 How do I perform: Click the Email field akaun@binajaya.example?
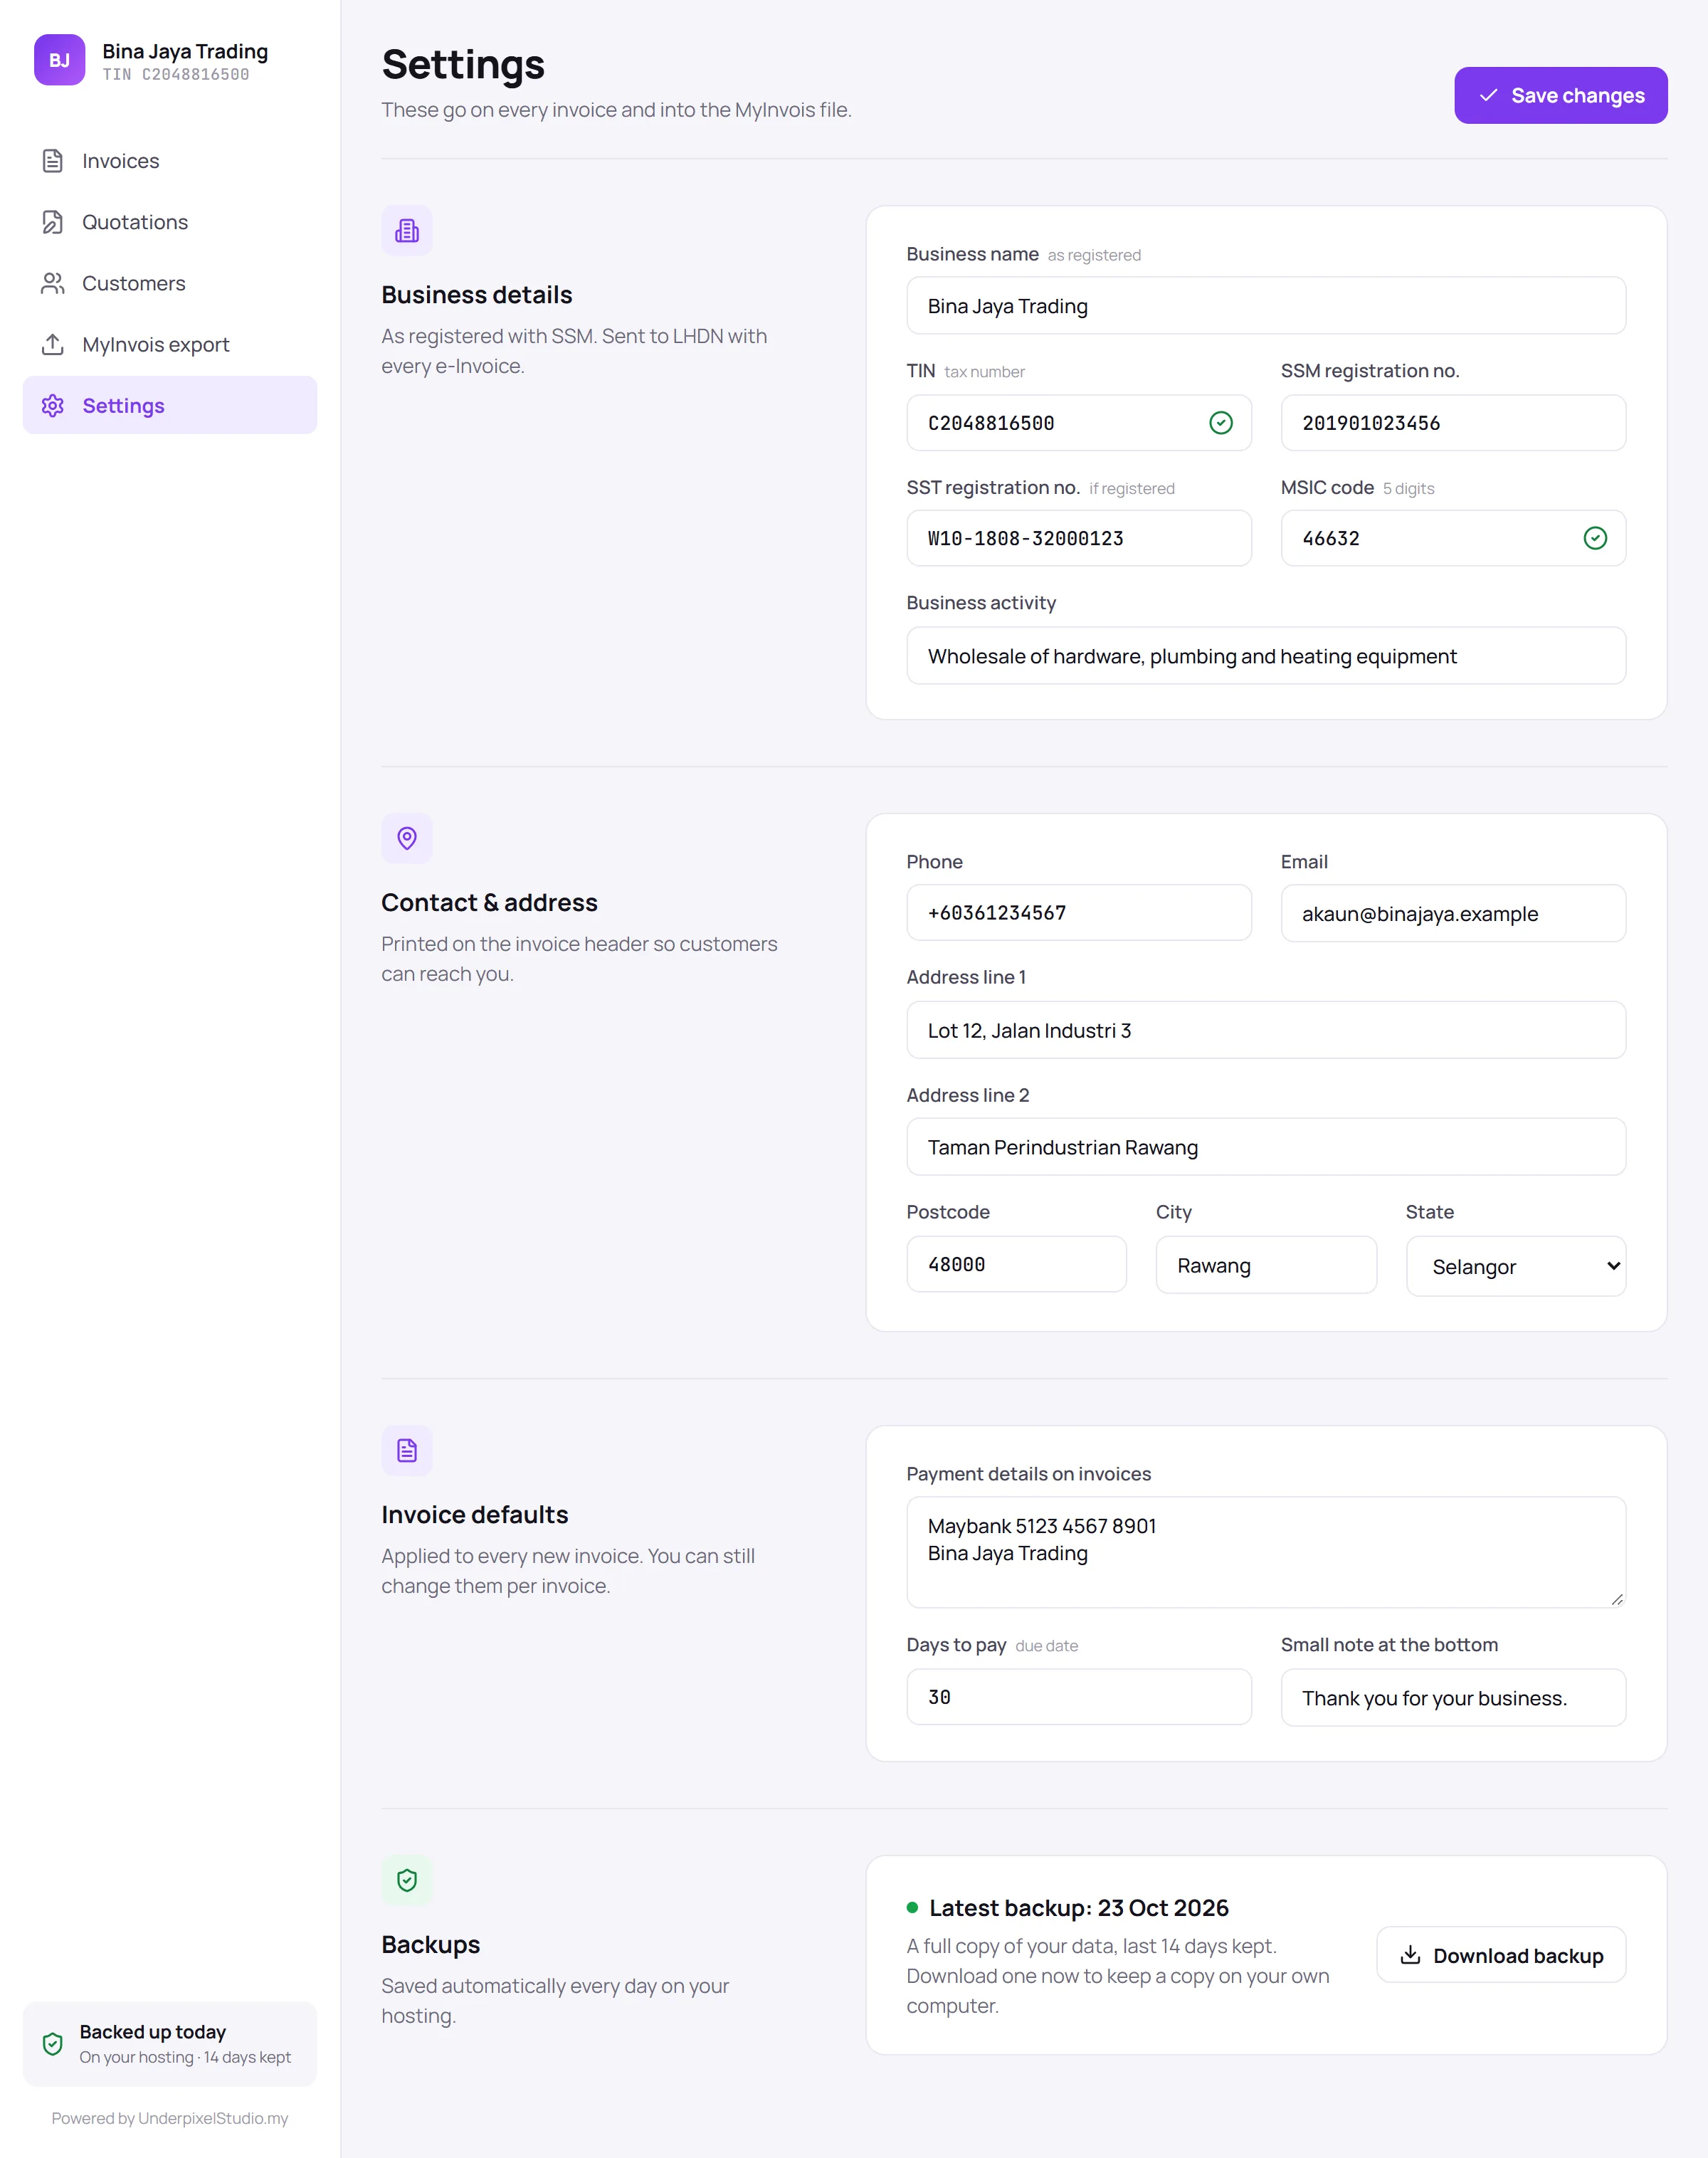1453,913
